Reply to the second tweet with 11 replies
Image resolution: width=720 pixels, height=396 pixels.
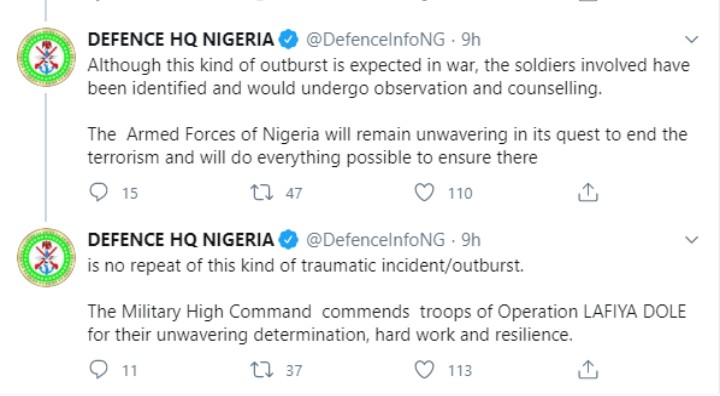98,369
